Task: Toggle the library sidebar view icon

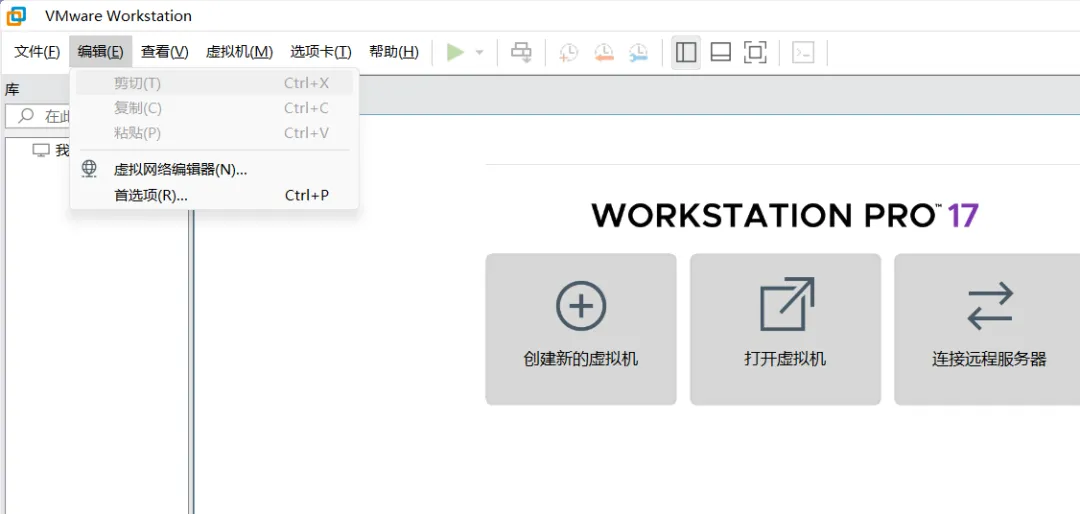Action: coord(686,52)
